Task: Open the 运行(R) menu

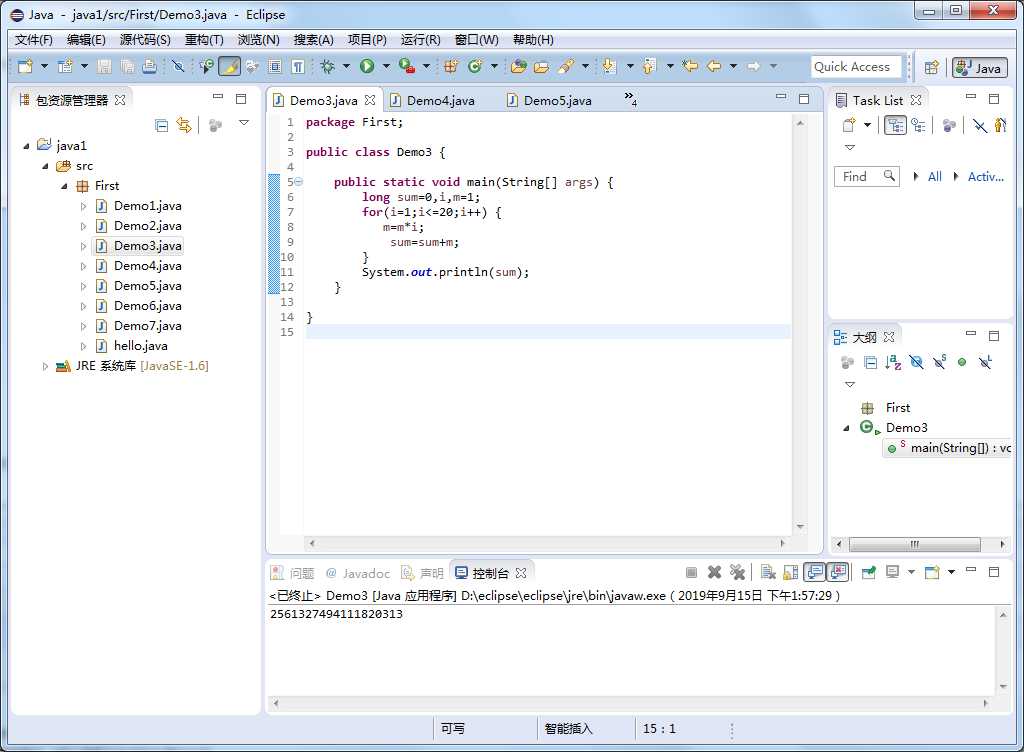Action: click(421, 40)
